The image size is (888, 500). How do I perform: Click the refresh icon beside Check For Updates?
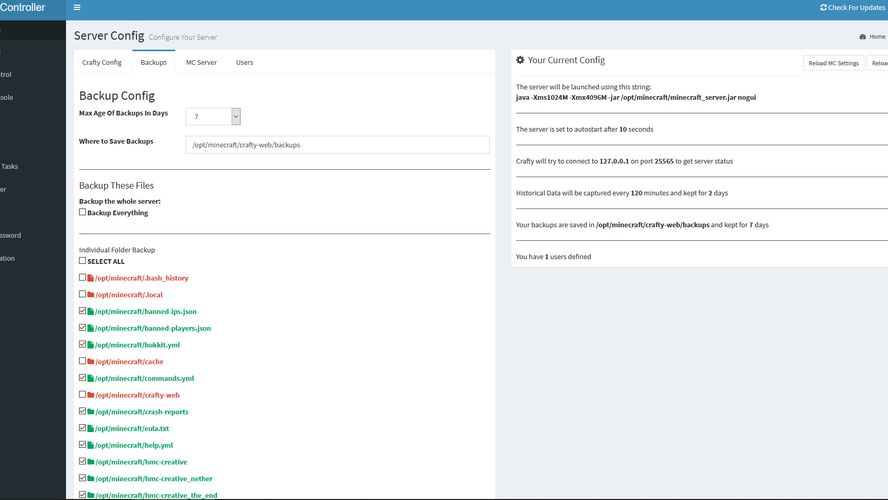pyautogui.click(x=823, y=7)
